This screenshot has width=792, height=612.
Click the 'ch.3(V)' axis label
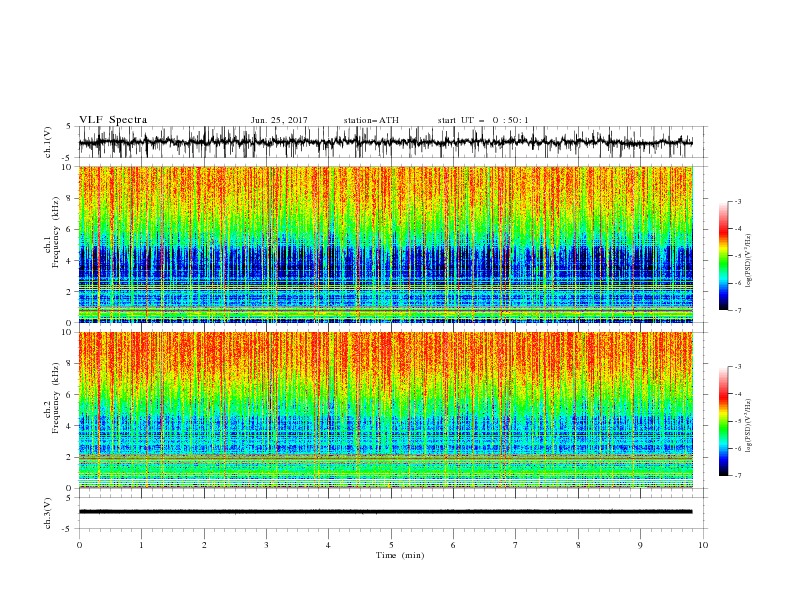pos(48,513)
